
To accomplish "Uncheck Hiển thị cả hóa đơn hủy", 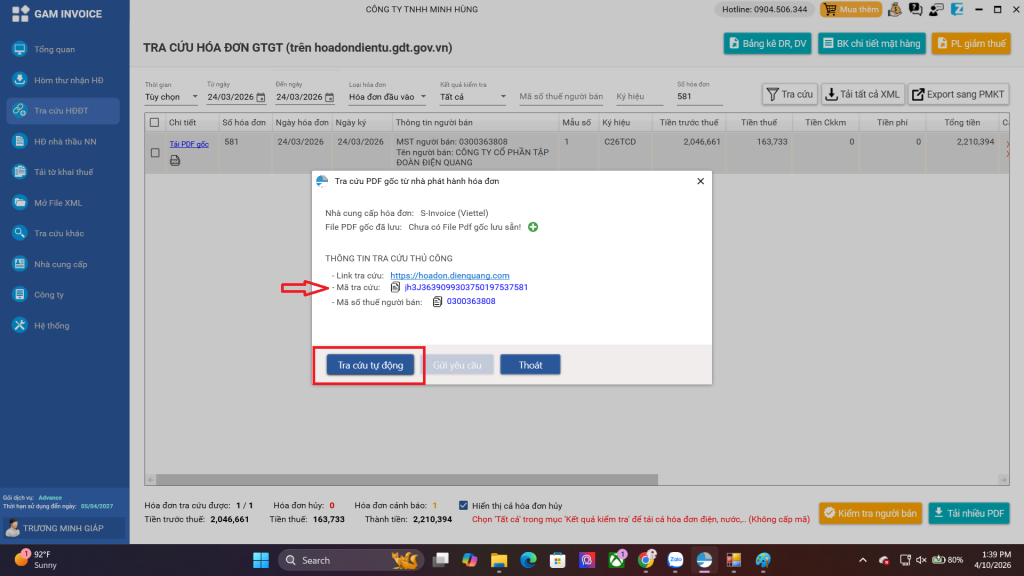I will 462,505.
